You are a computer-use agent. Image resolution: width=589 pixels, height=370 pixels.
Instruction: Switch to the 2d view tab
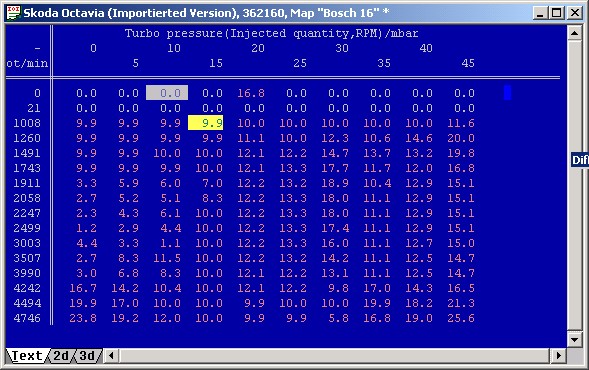pyautogui.click(x=61, y=356)
